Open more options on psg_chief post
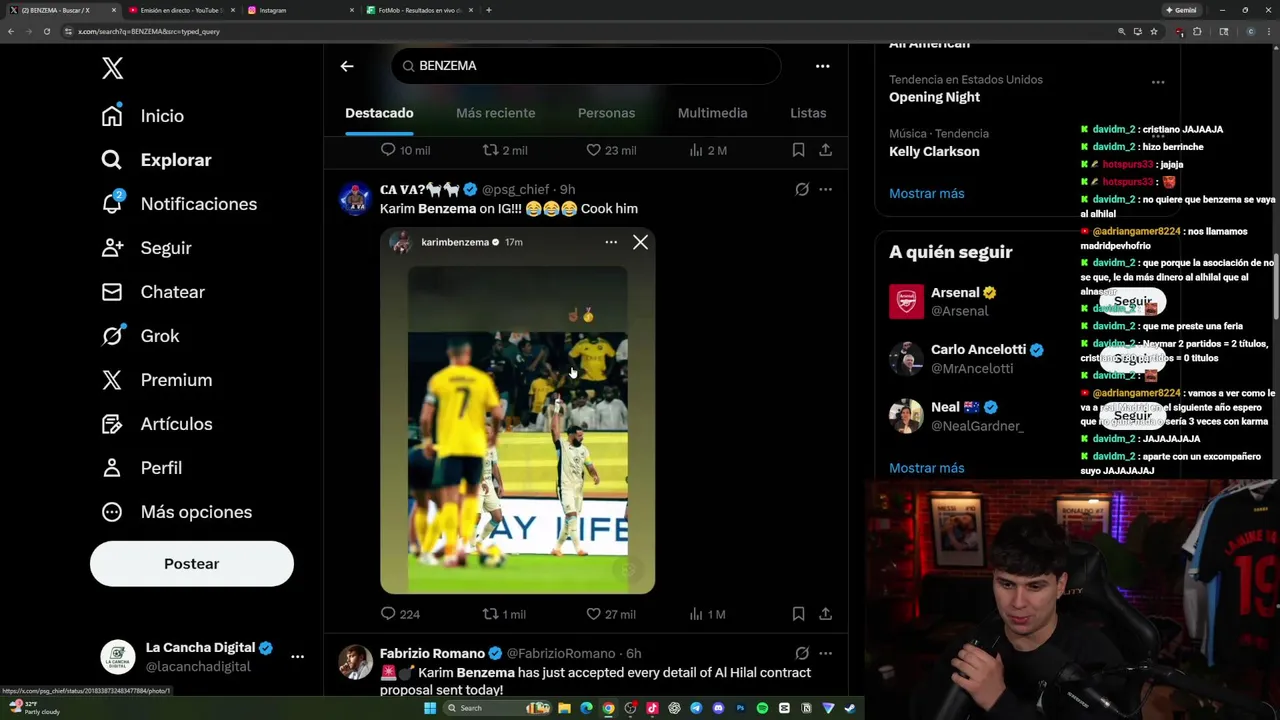1280x720 pixels. [x=825, y=189]
